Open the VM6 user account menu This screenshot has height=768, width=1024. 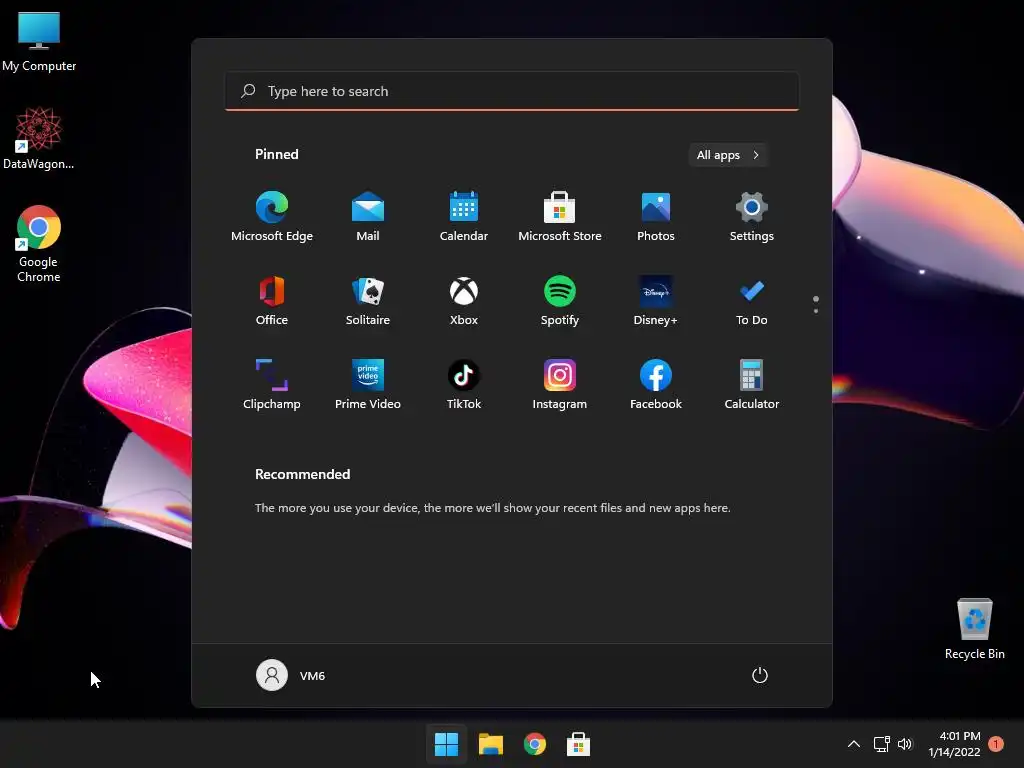pos(291,675)
